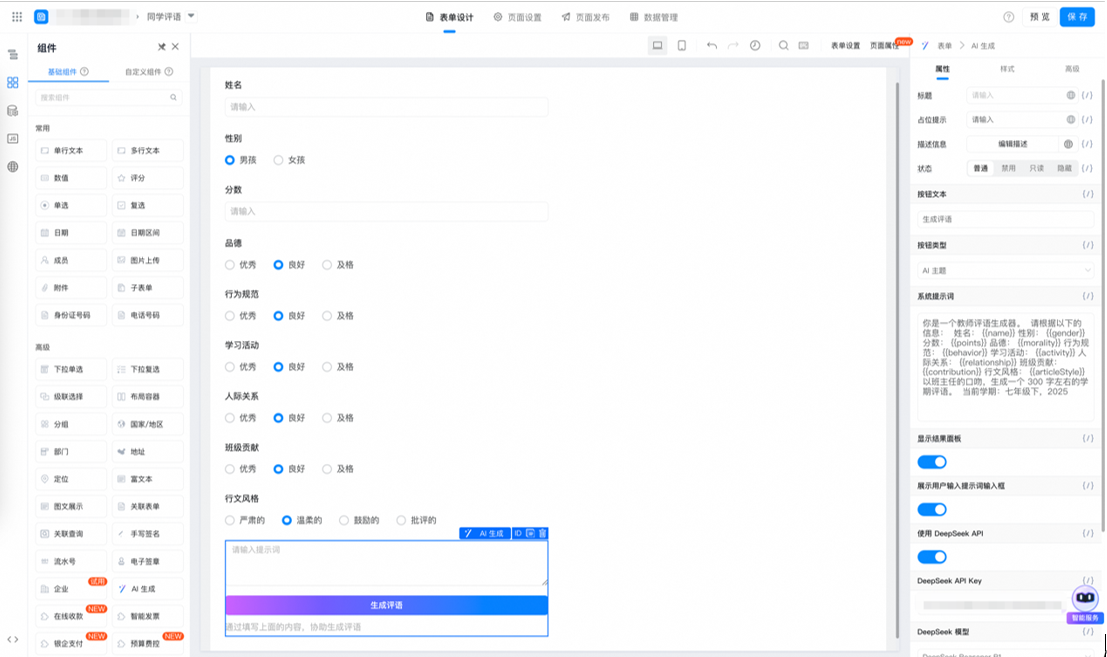
Task: Open the AI 主题 button type dropdown
Action: pos(1005,268)
